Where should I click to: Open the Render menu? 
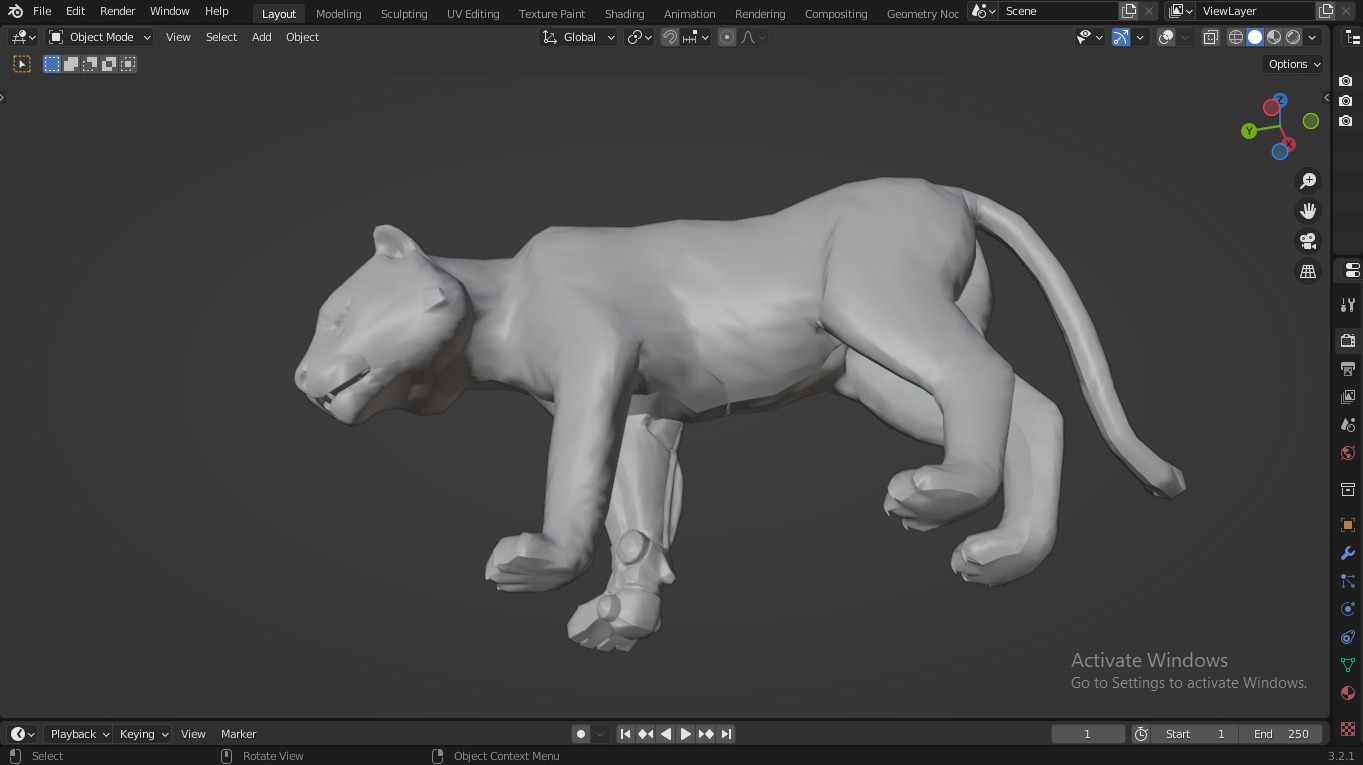(x=118, y=11)
